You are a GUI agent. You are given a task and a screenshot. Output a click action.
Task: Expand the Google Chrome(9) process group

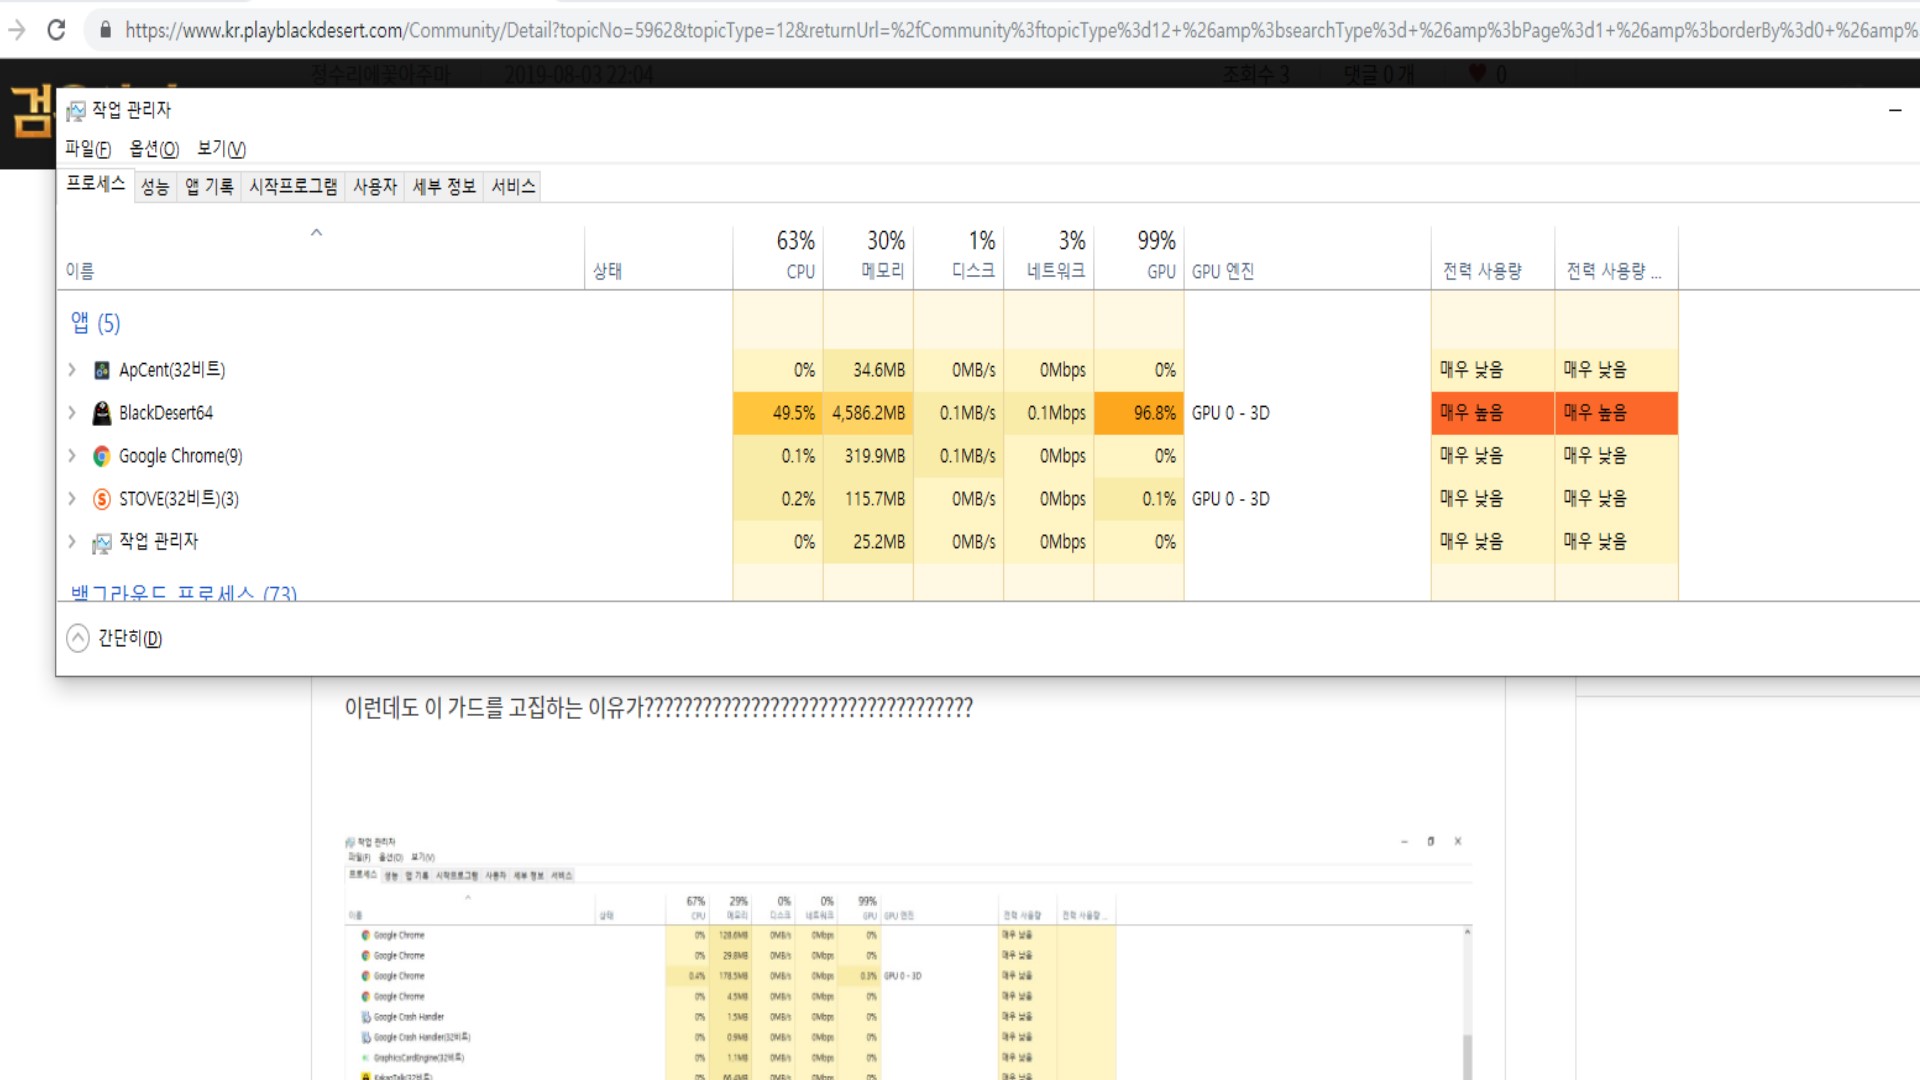point(72,456)
